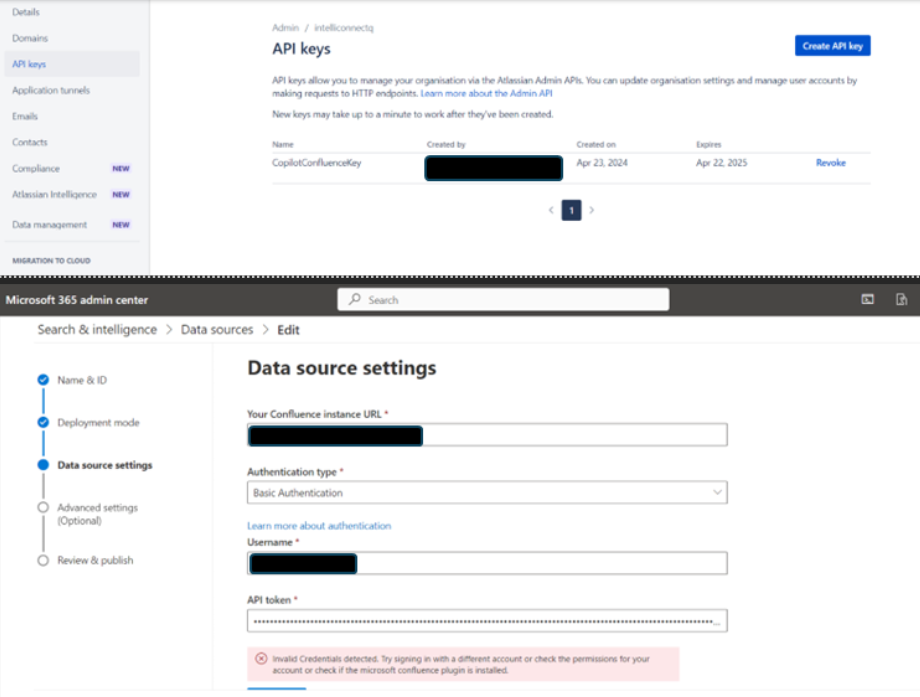Click the video window icon in the top bar

tap(869, 298)
